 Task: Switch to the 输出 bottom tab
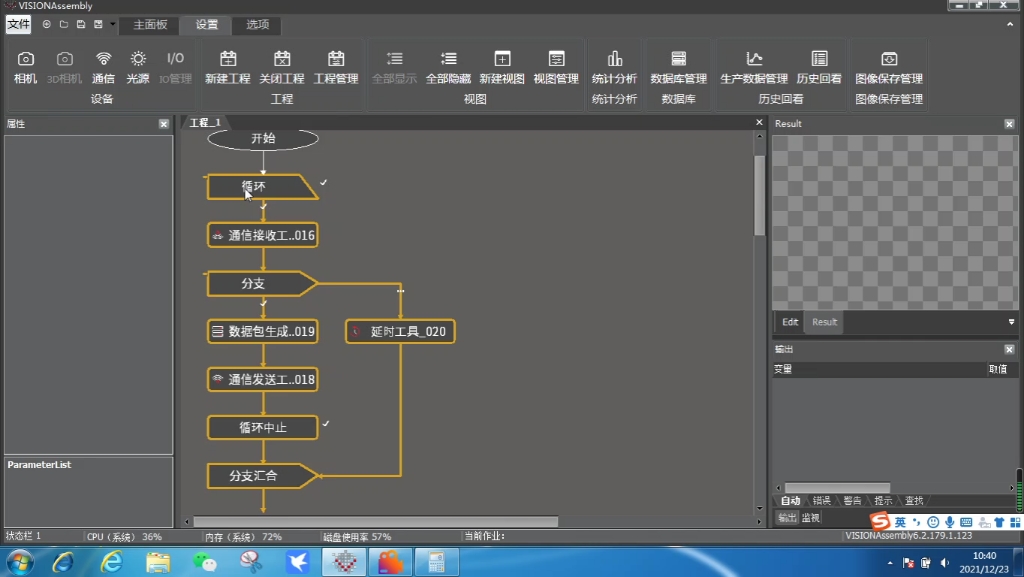(787, 518)
